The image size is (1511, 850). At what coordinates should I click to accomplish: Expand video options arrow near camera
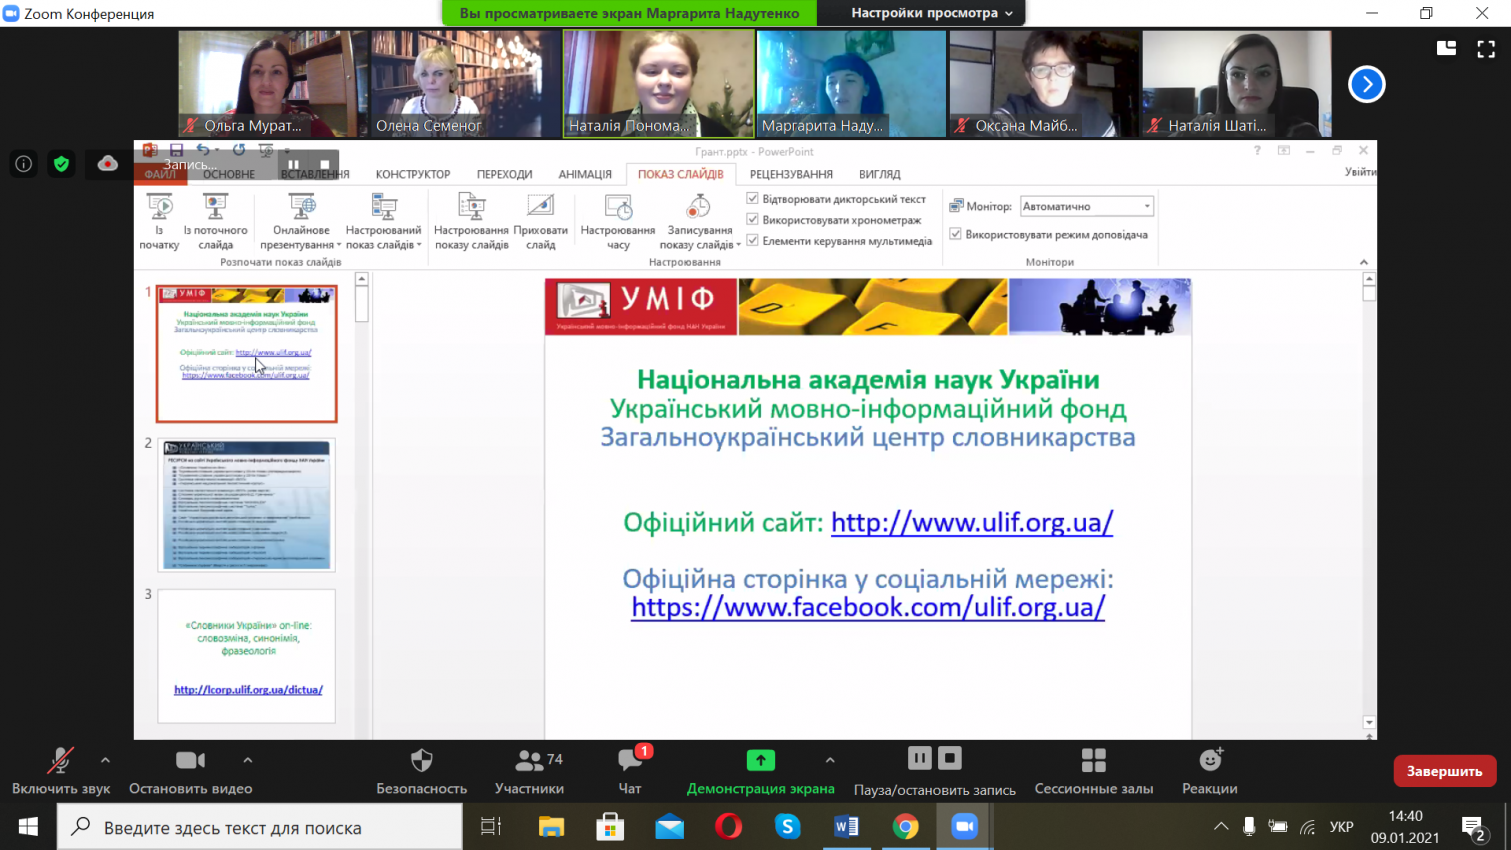click(248, 760)
